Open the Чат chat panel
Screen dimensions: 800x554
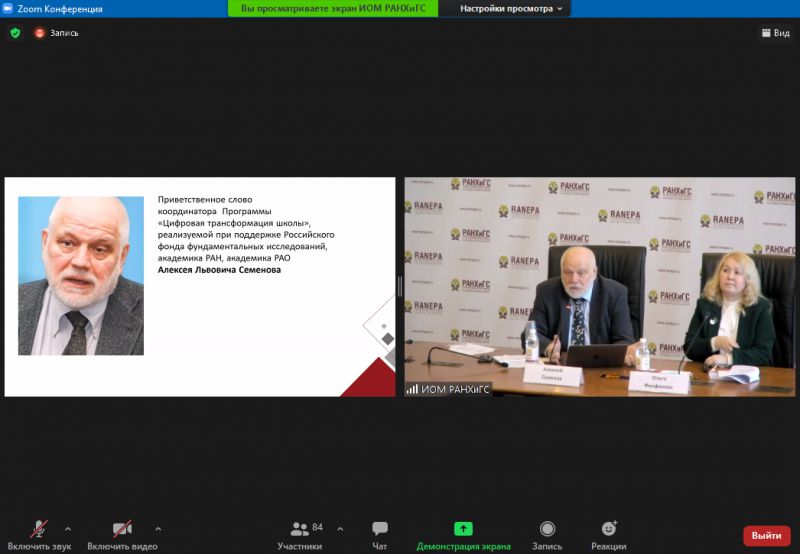[380, 535]
